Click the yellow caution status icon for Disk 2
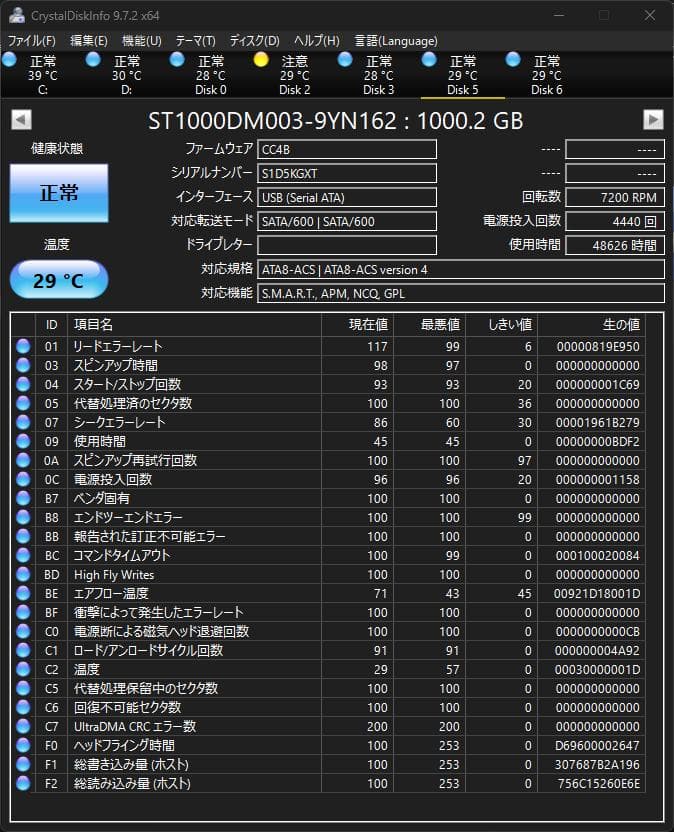The width and height of the screenshot is (674, 832). coord(261,60)
